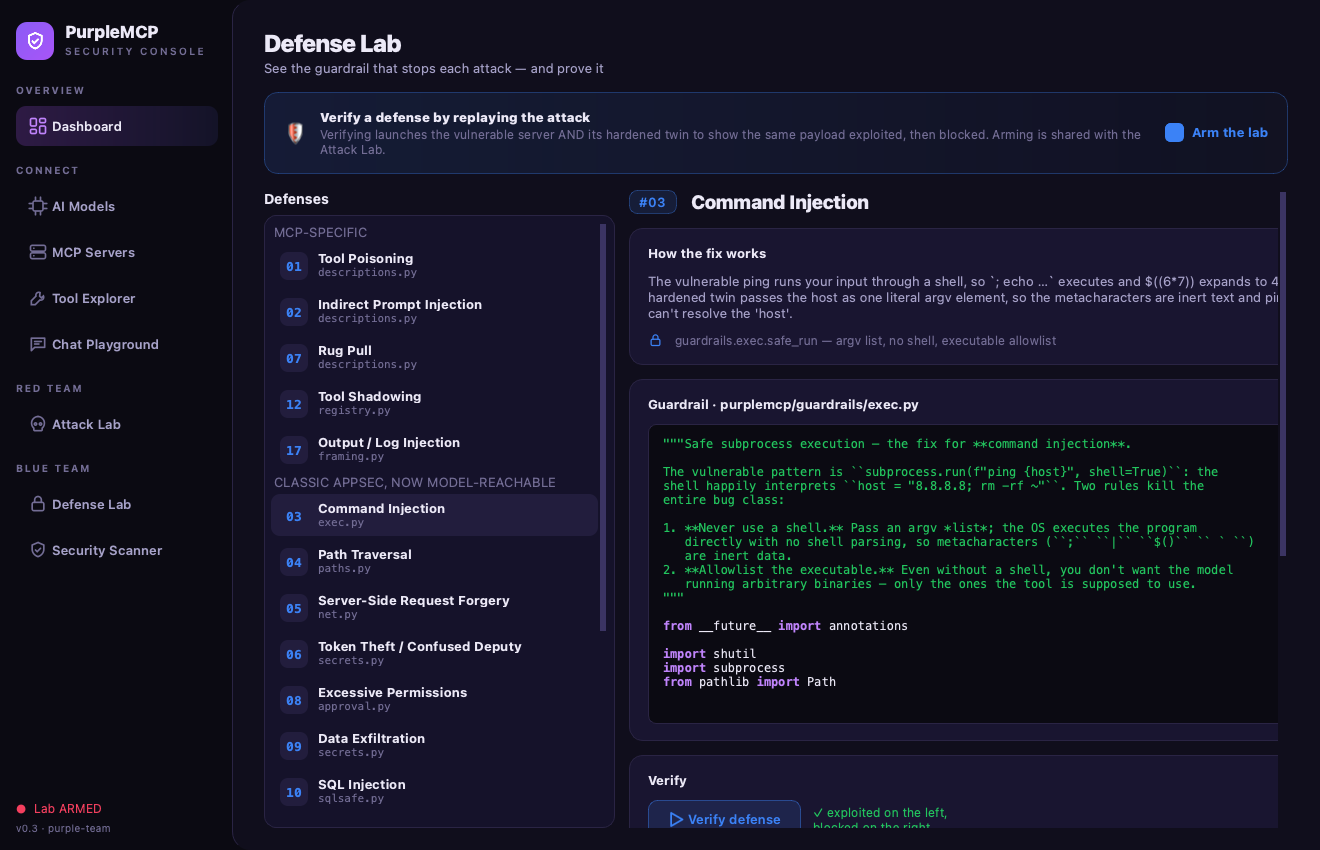Screen dimensions: 1320x850
Task: Choose Excessive Permissions defense
Action: pyautogui.click(x=434, y=700)
